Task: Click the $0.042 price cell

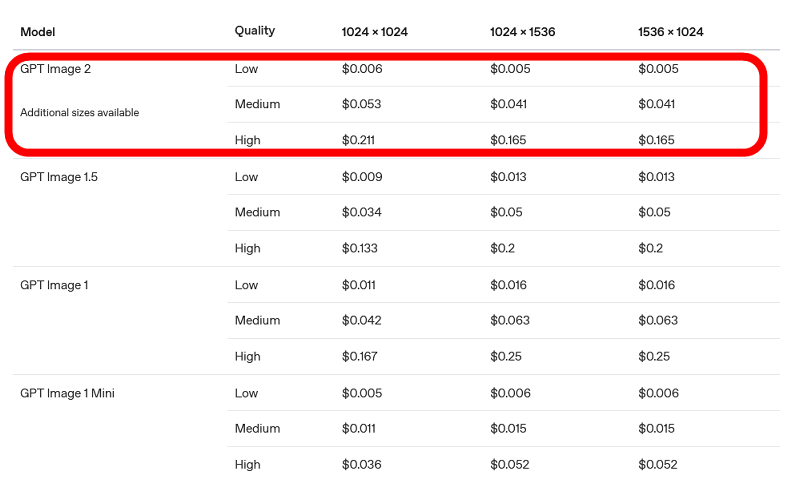Action: tap(361, 320)
